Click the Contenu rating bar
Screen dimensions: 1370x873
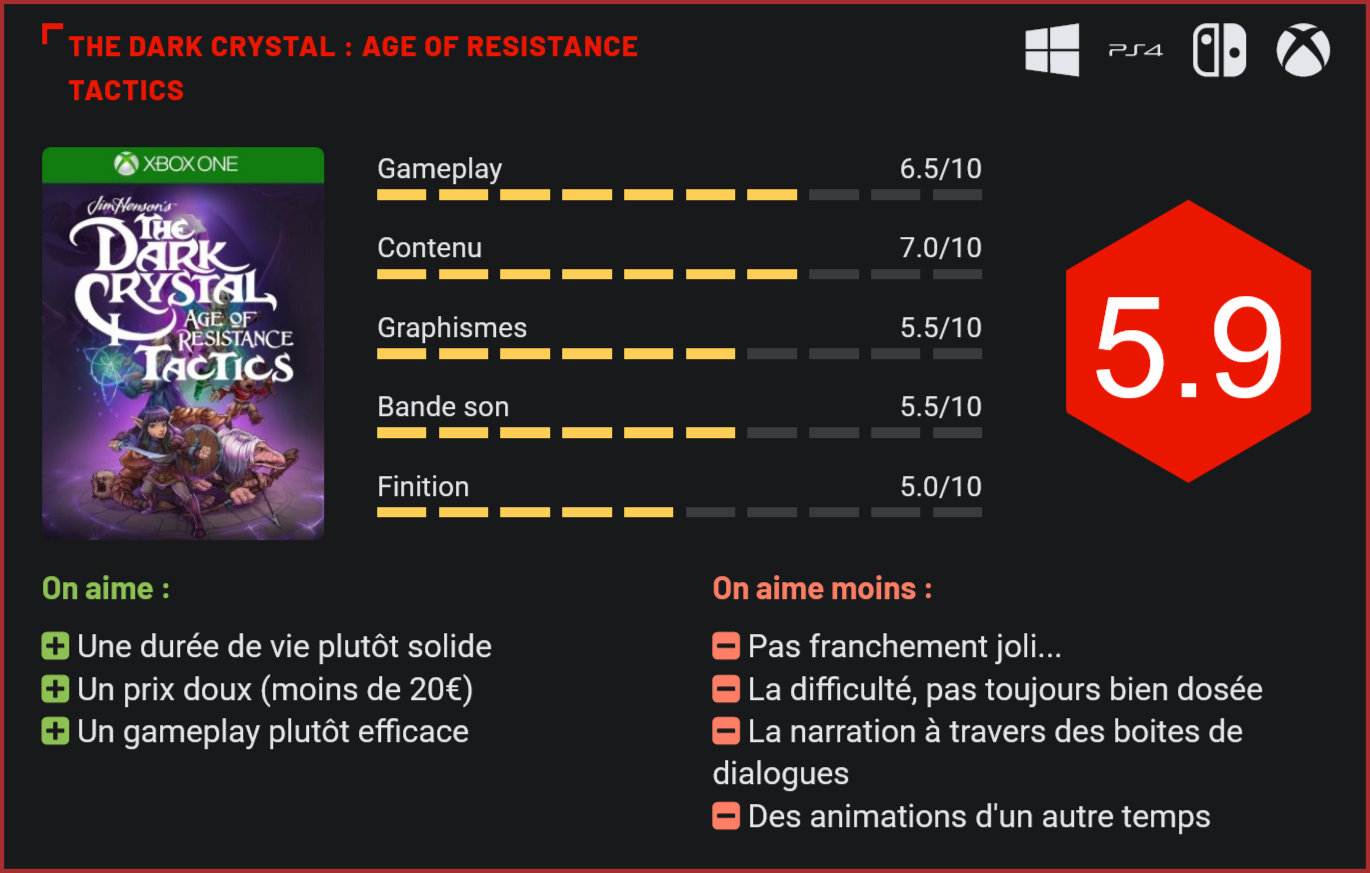coord(679,274)
